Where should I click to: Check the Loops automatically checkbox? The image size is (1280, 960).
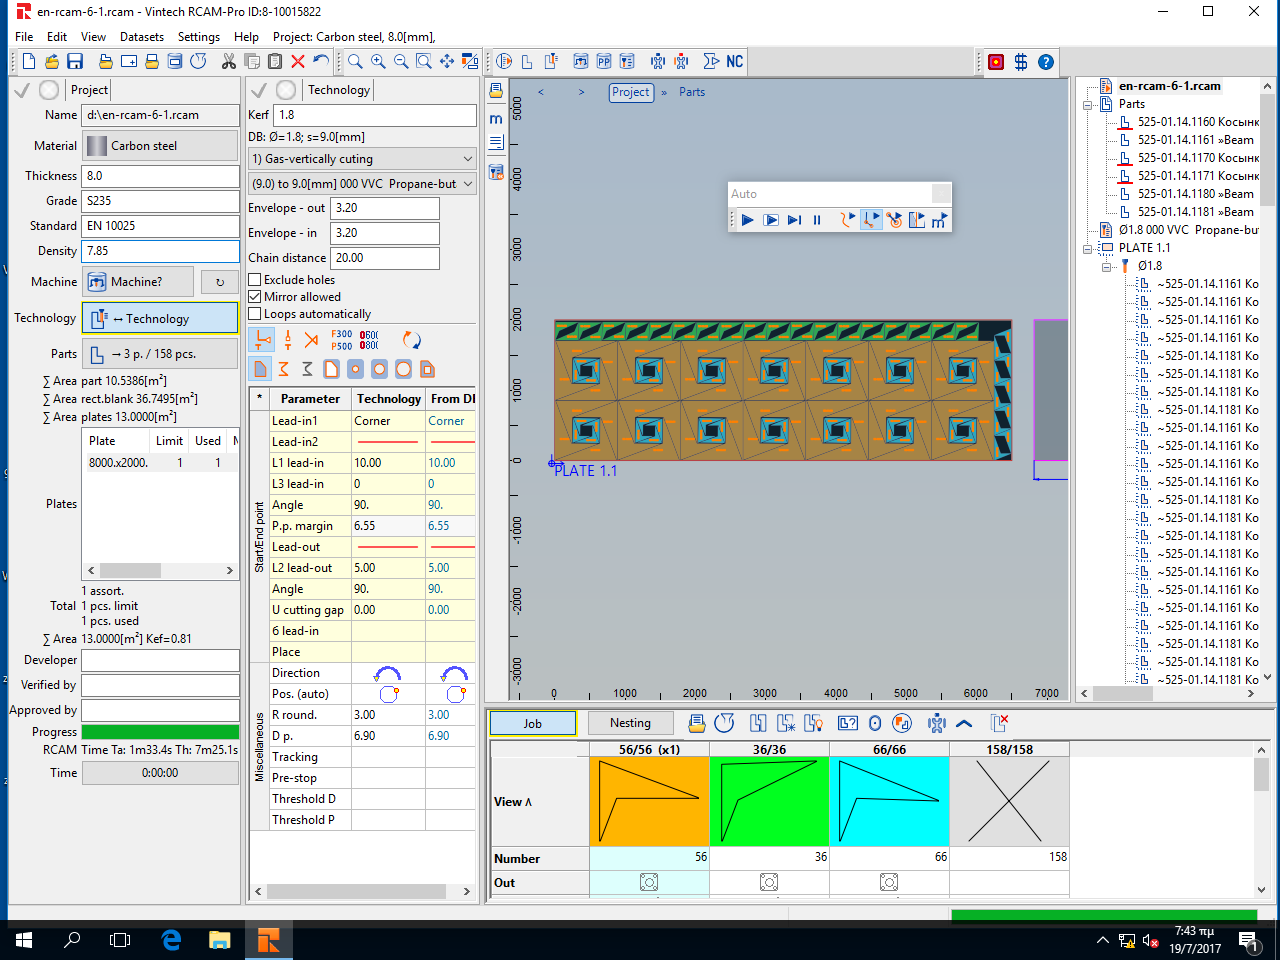(x=255, y=314)
